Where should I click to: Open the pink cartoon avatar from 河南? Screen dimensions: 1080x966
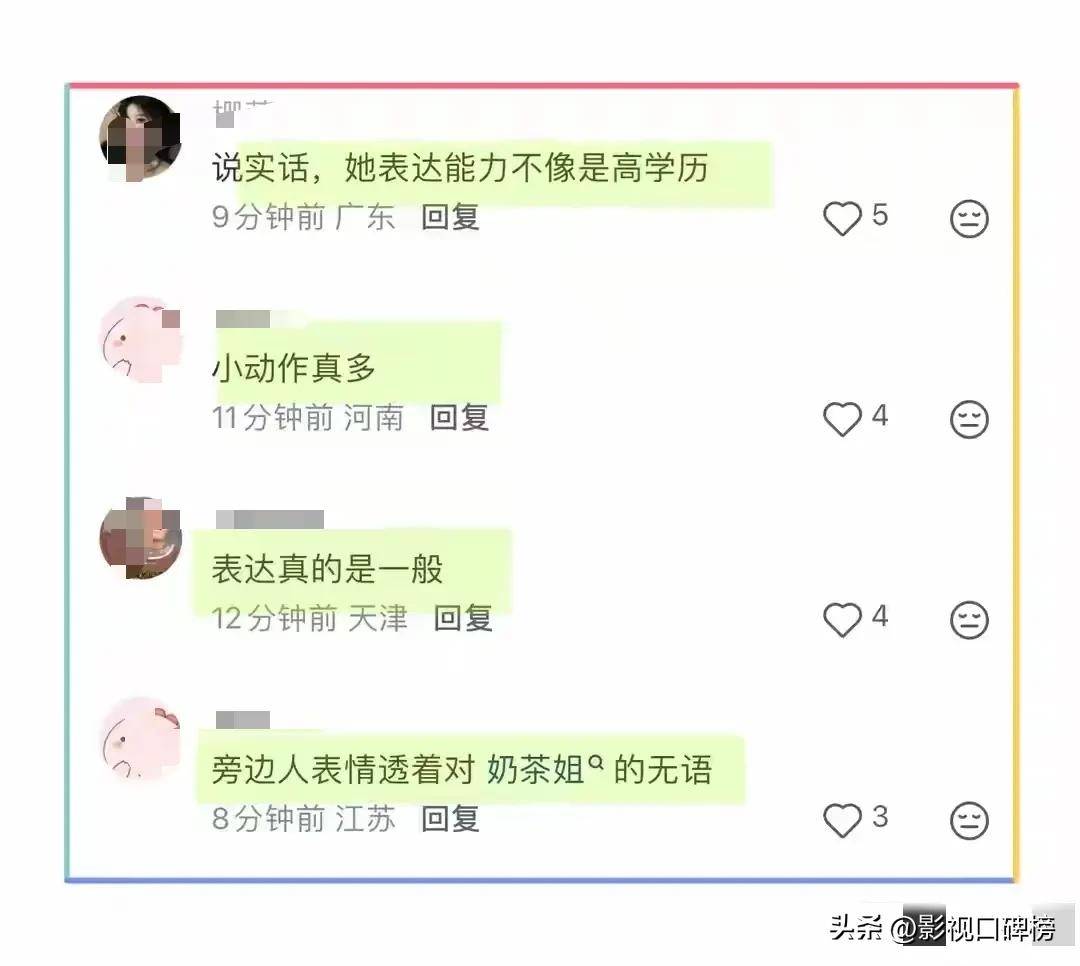[141, 339]
